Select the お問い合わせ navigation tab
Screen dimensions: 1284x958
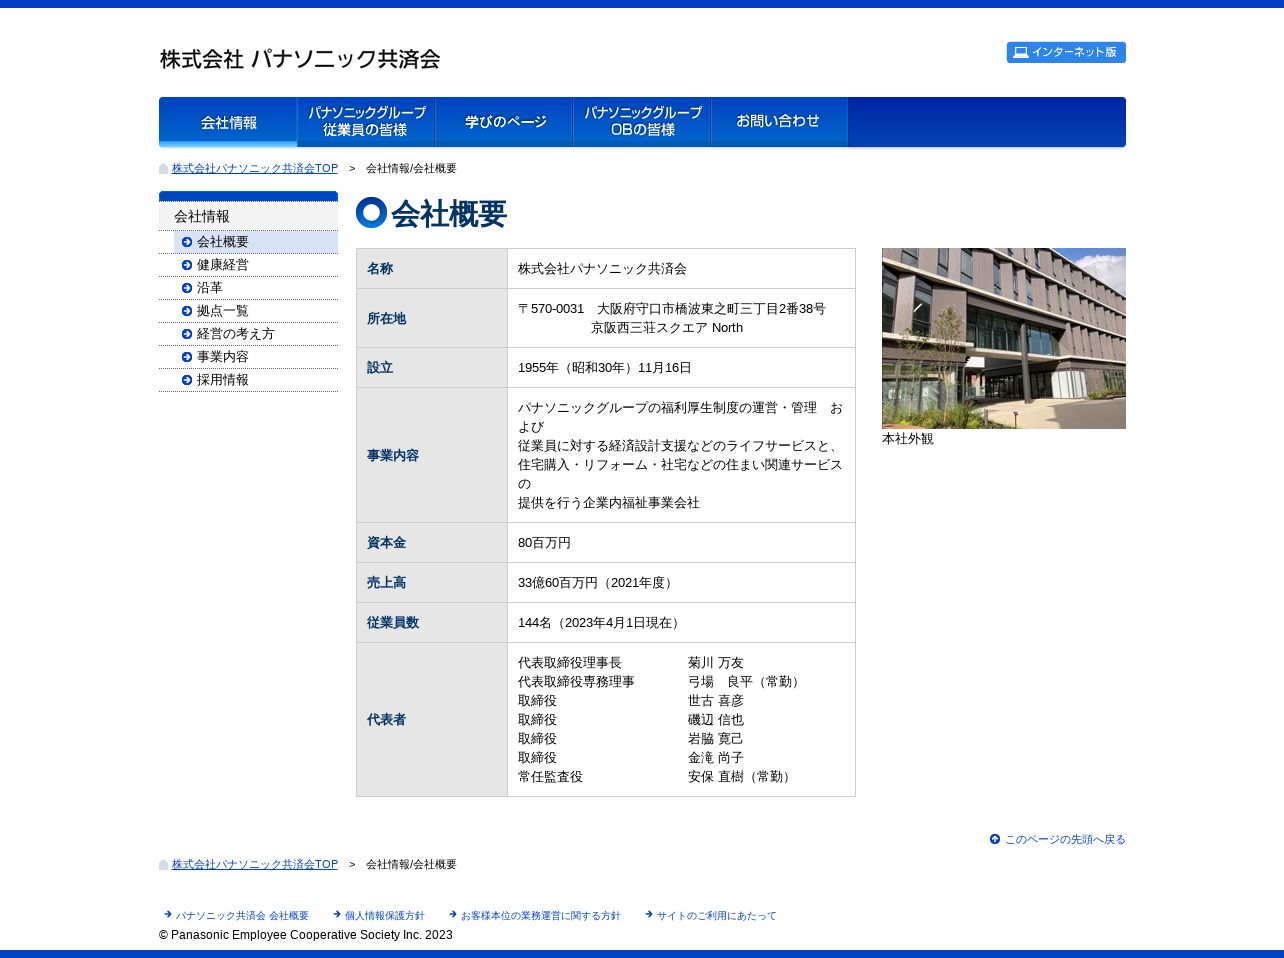pyautogui.click(x=779, y=122)
